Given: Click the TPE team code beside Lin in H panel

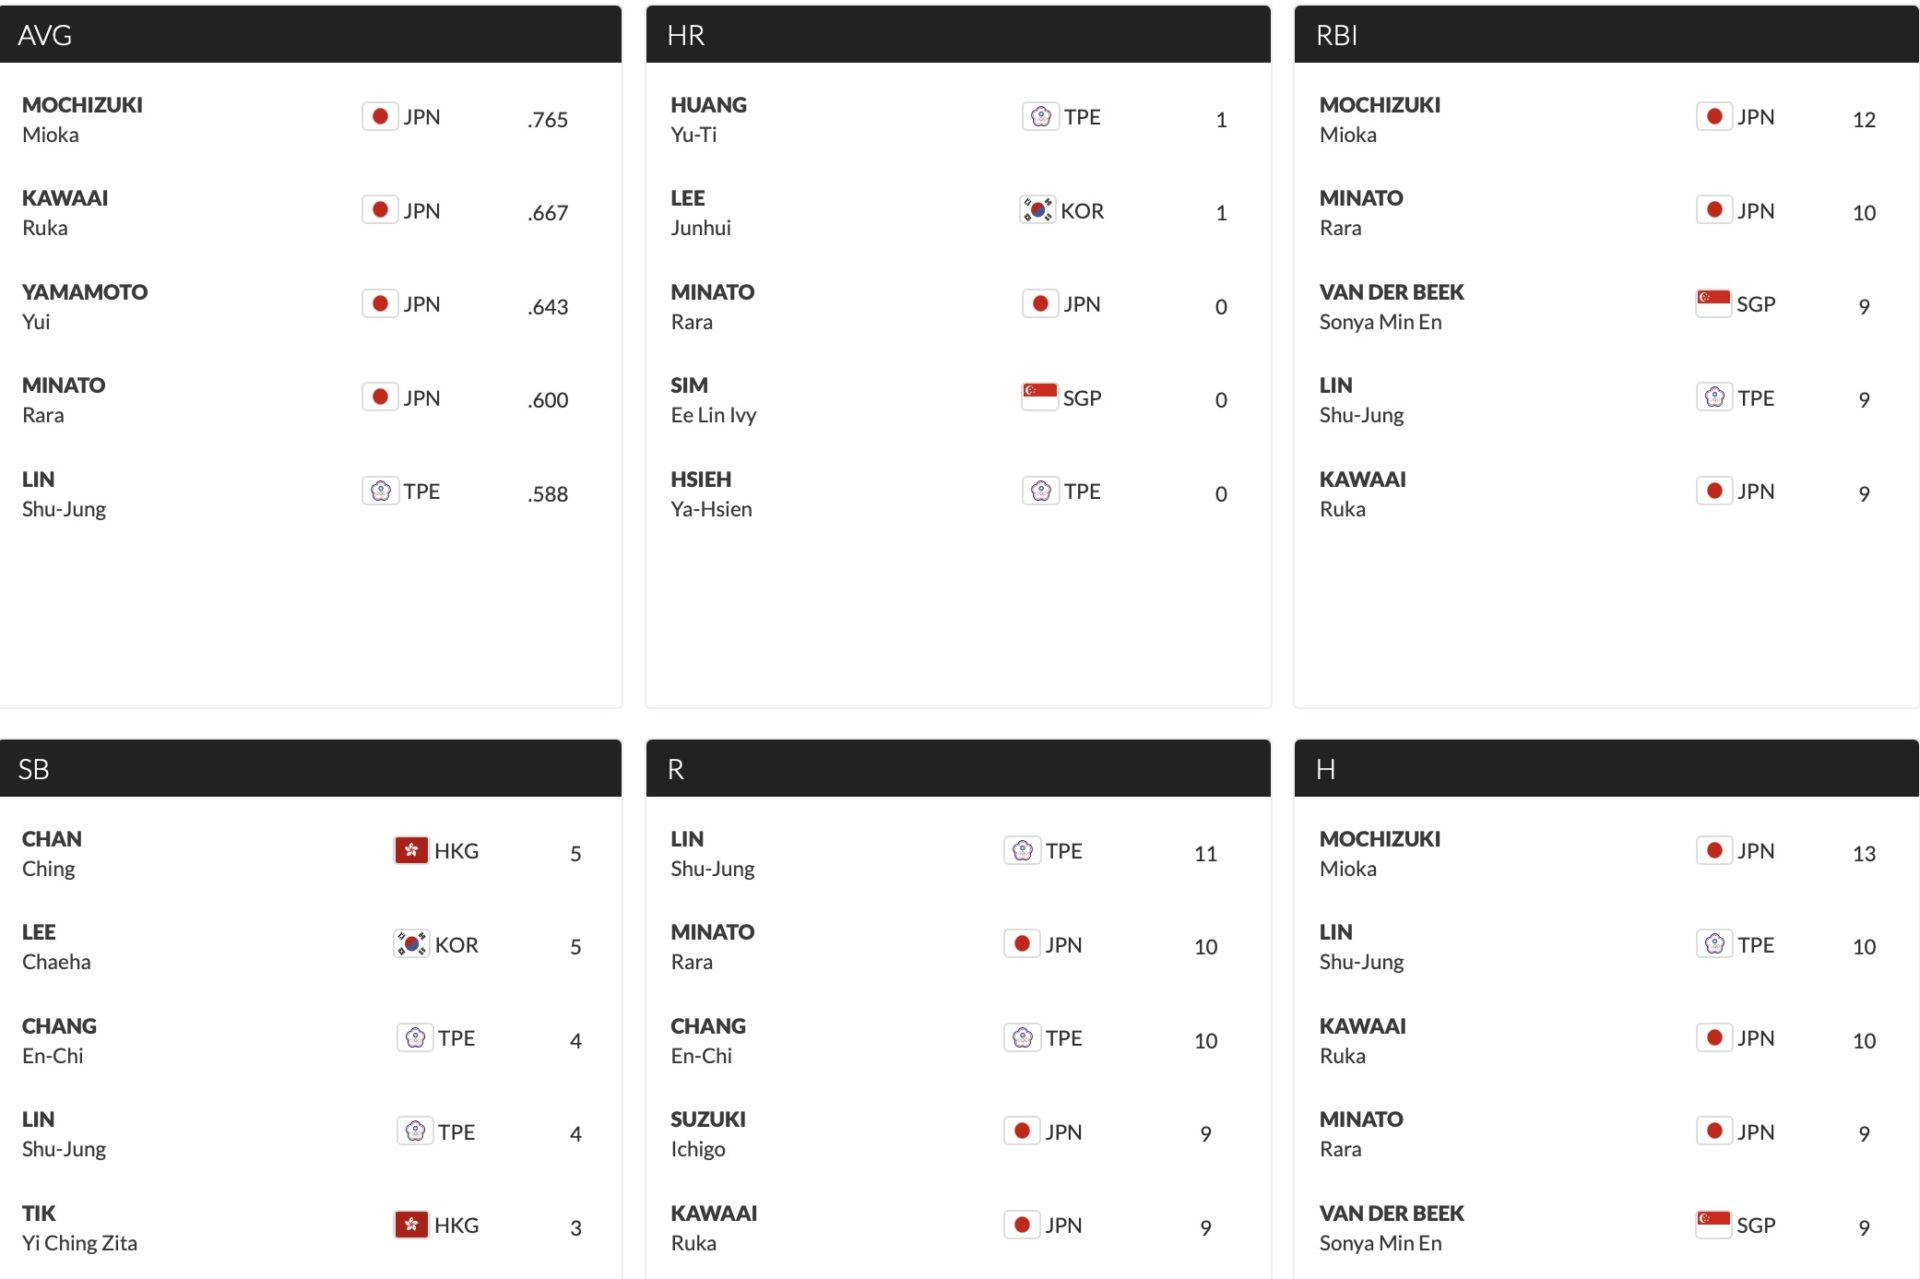Looking at the screenshot, I should tap(1755, 945).
